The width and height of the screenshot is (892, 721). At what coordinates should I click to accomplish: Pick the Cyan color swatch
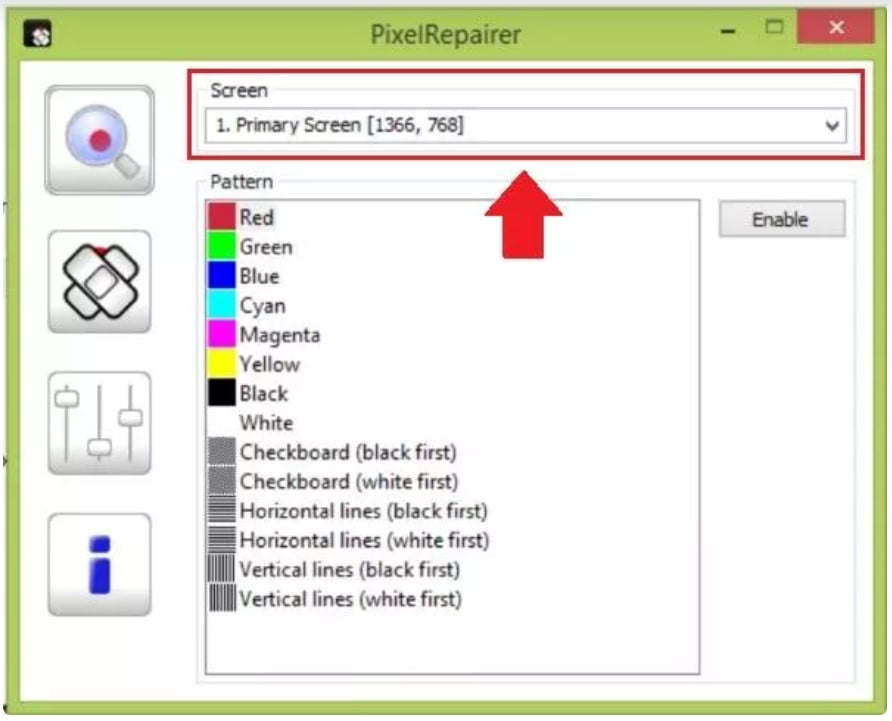[221, 305]
